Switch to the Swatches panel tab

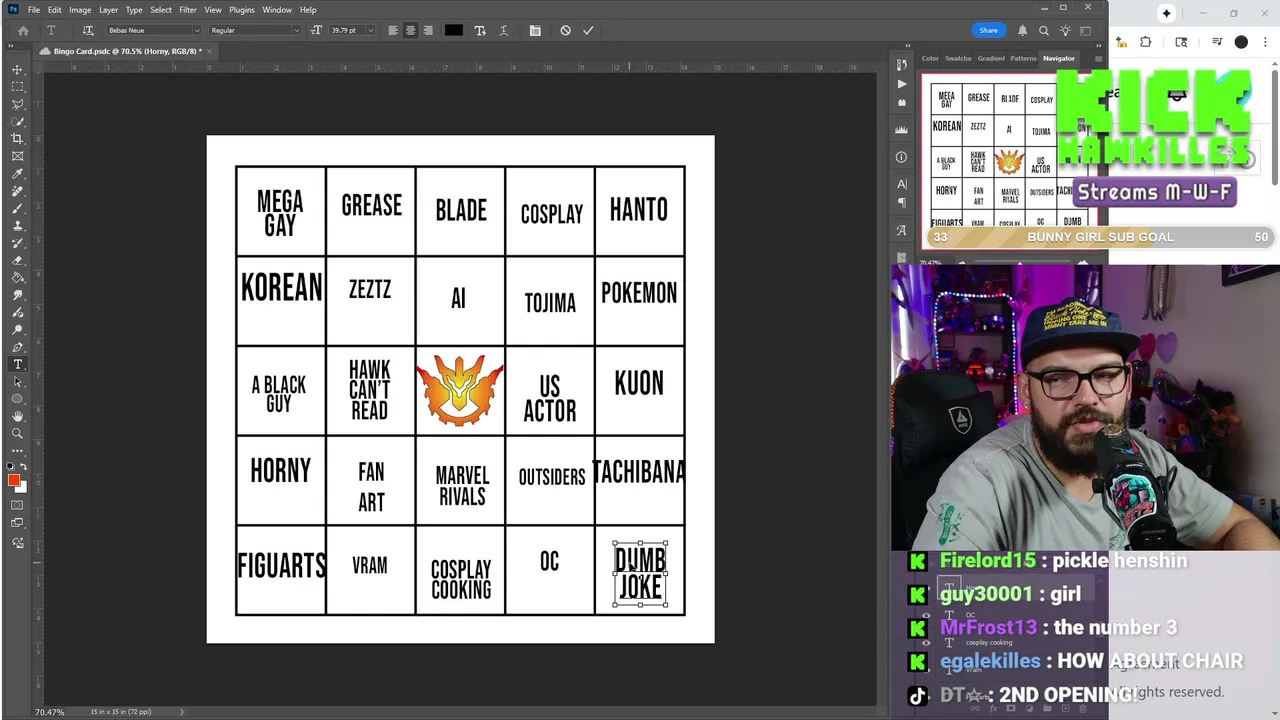pos(958,58)
